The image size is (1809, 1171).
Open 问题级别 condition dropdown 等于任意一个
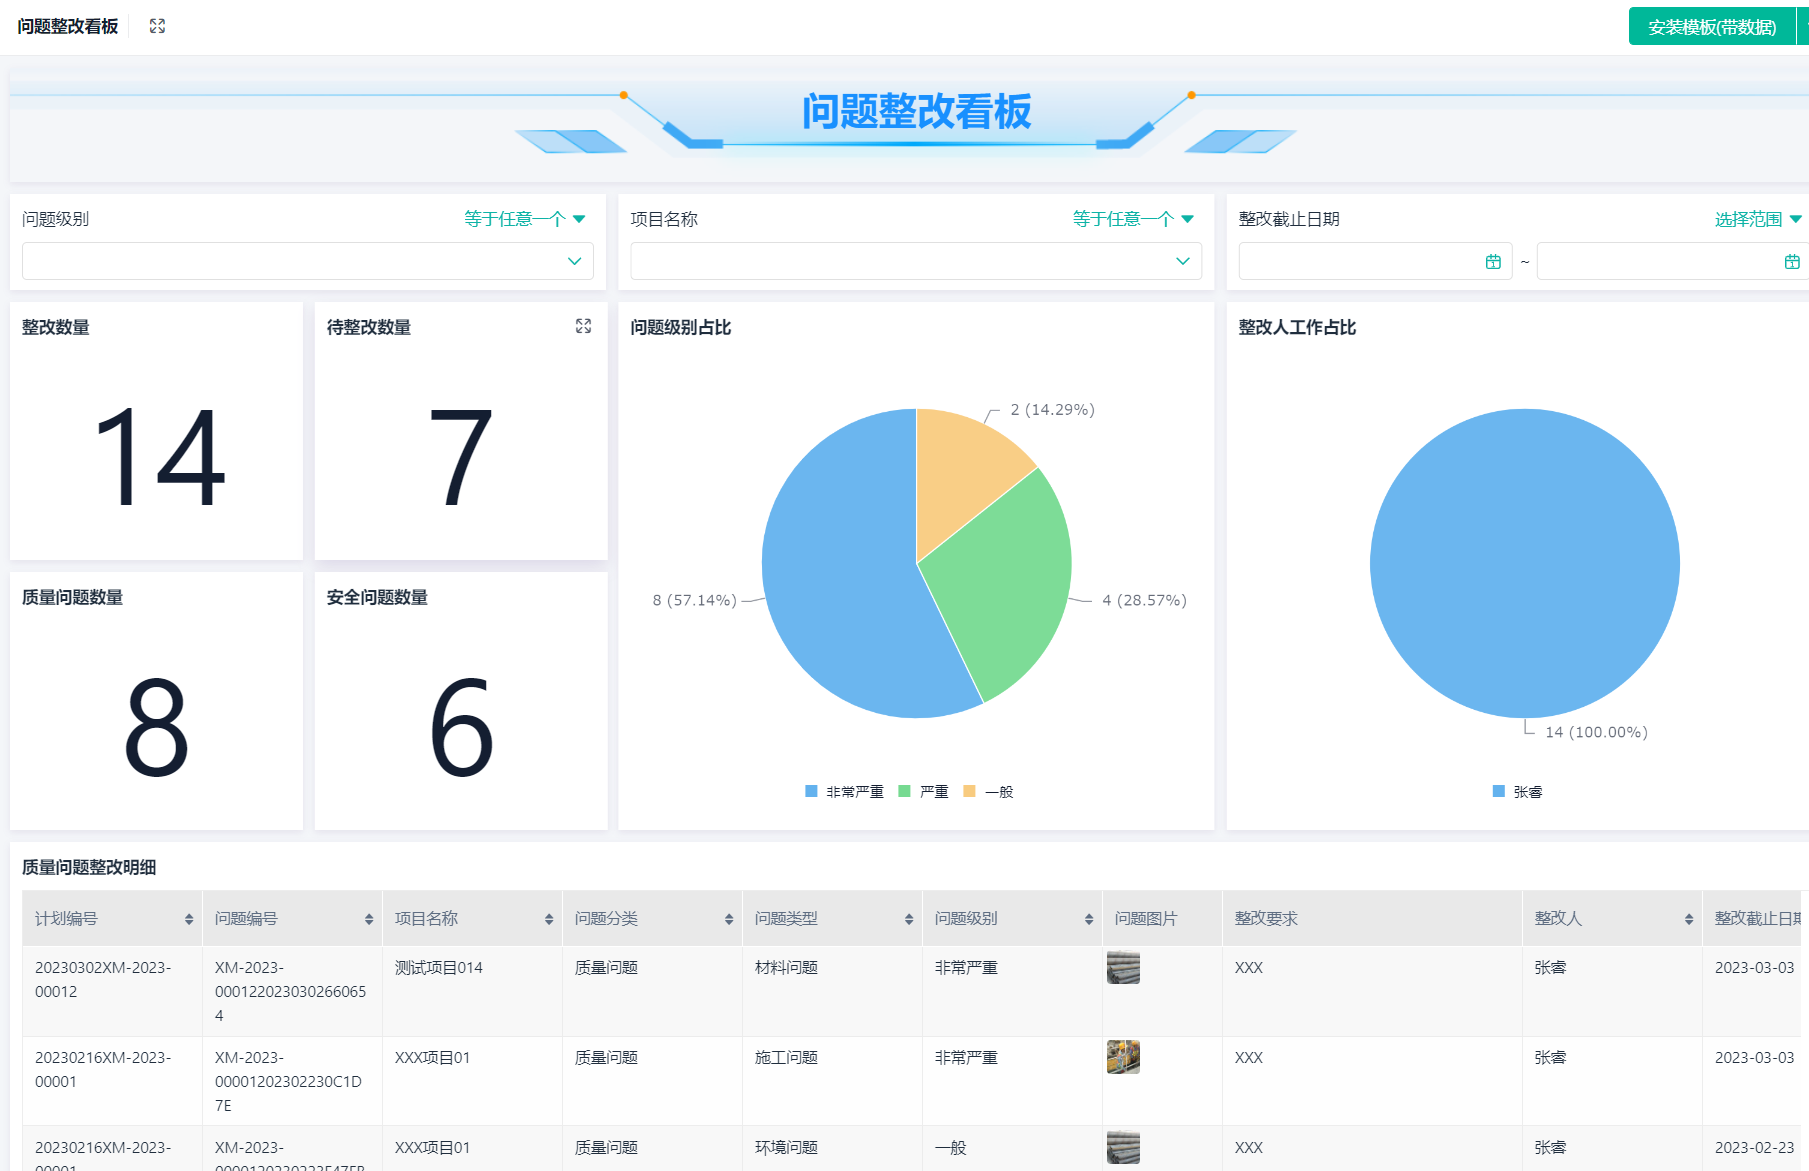[x=525, y=219]
